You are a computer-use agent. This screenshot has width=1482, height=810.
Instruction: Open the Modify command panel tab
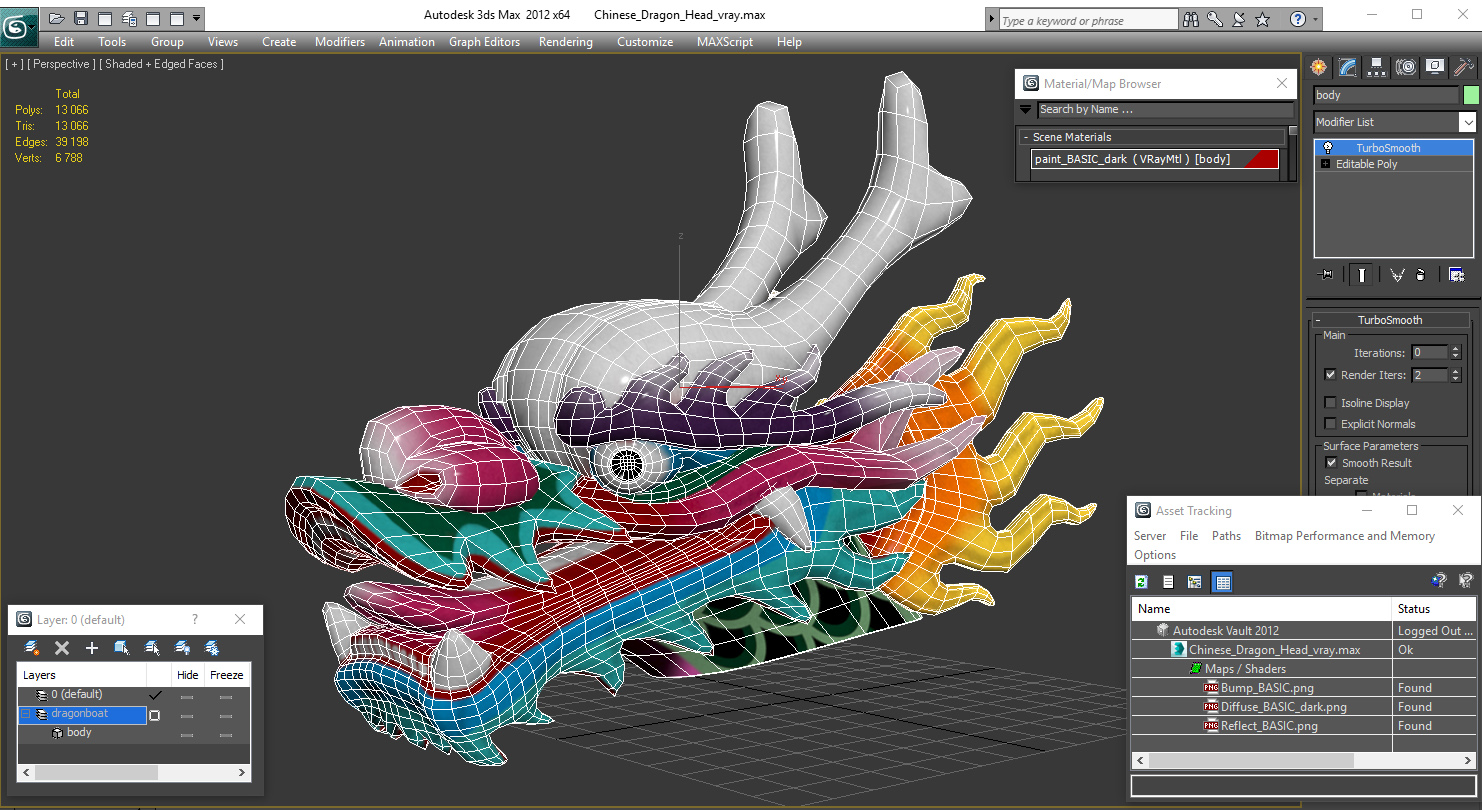pos(1348,67)
